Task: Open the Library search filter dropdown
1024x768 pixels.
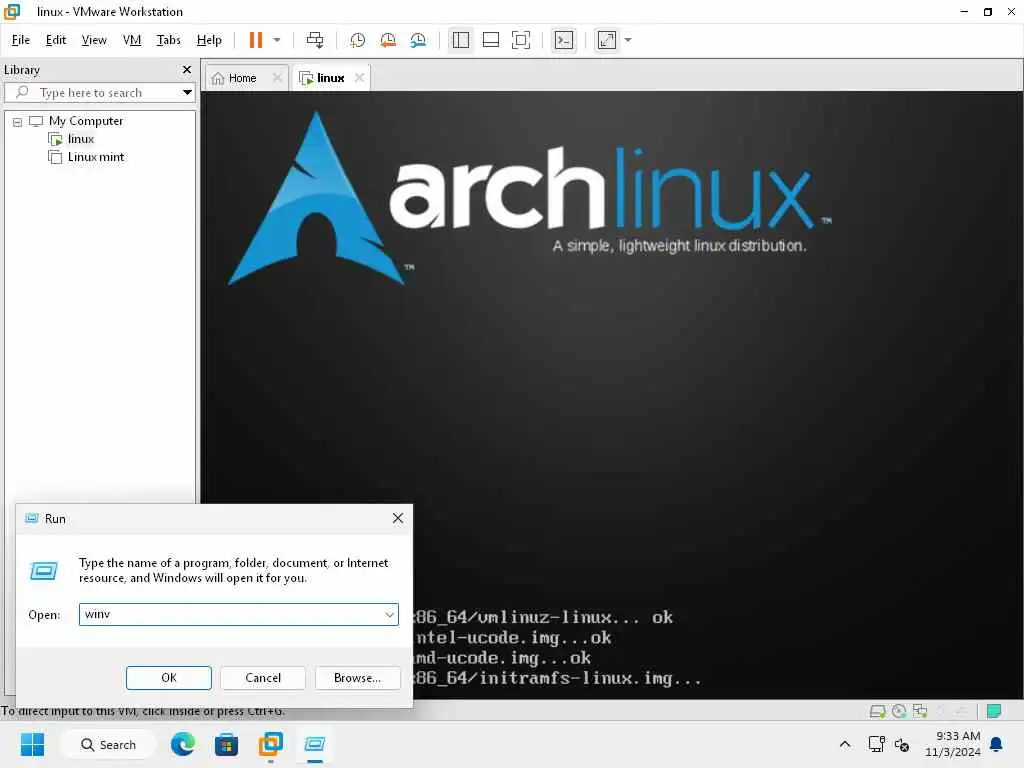Action: coord(187,93)
